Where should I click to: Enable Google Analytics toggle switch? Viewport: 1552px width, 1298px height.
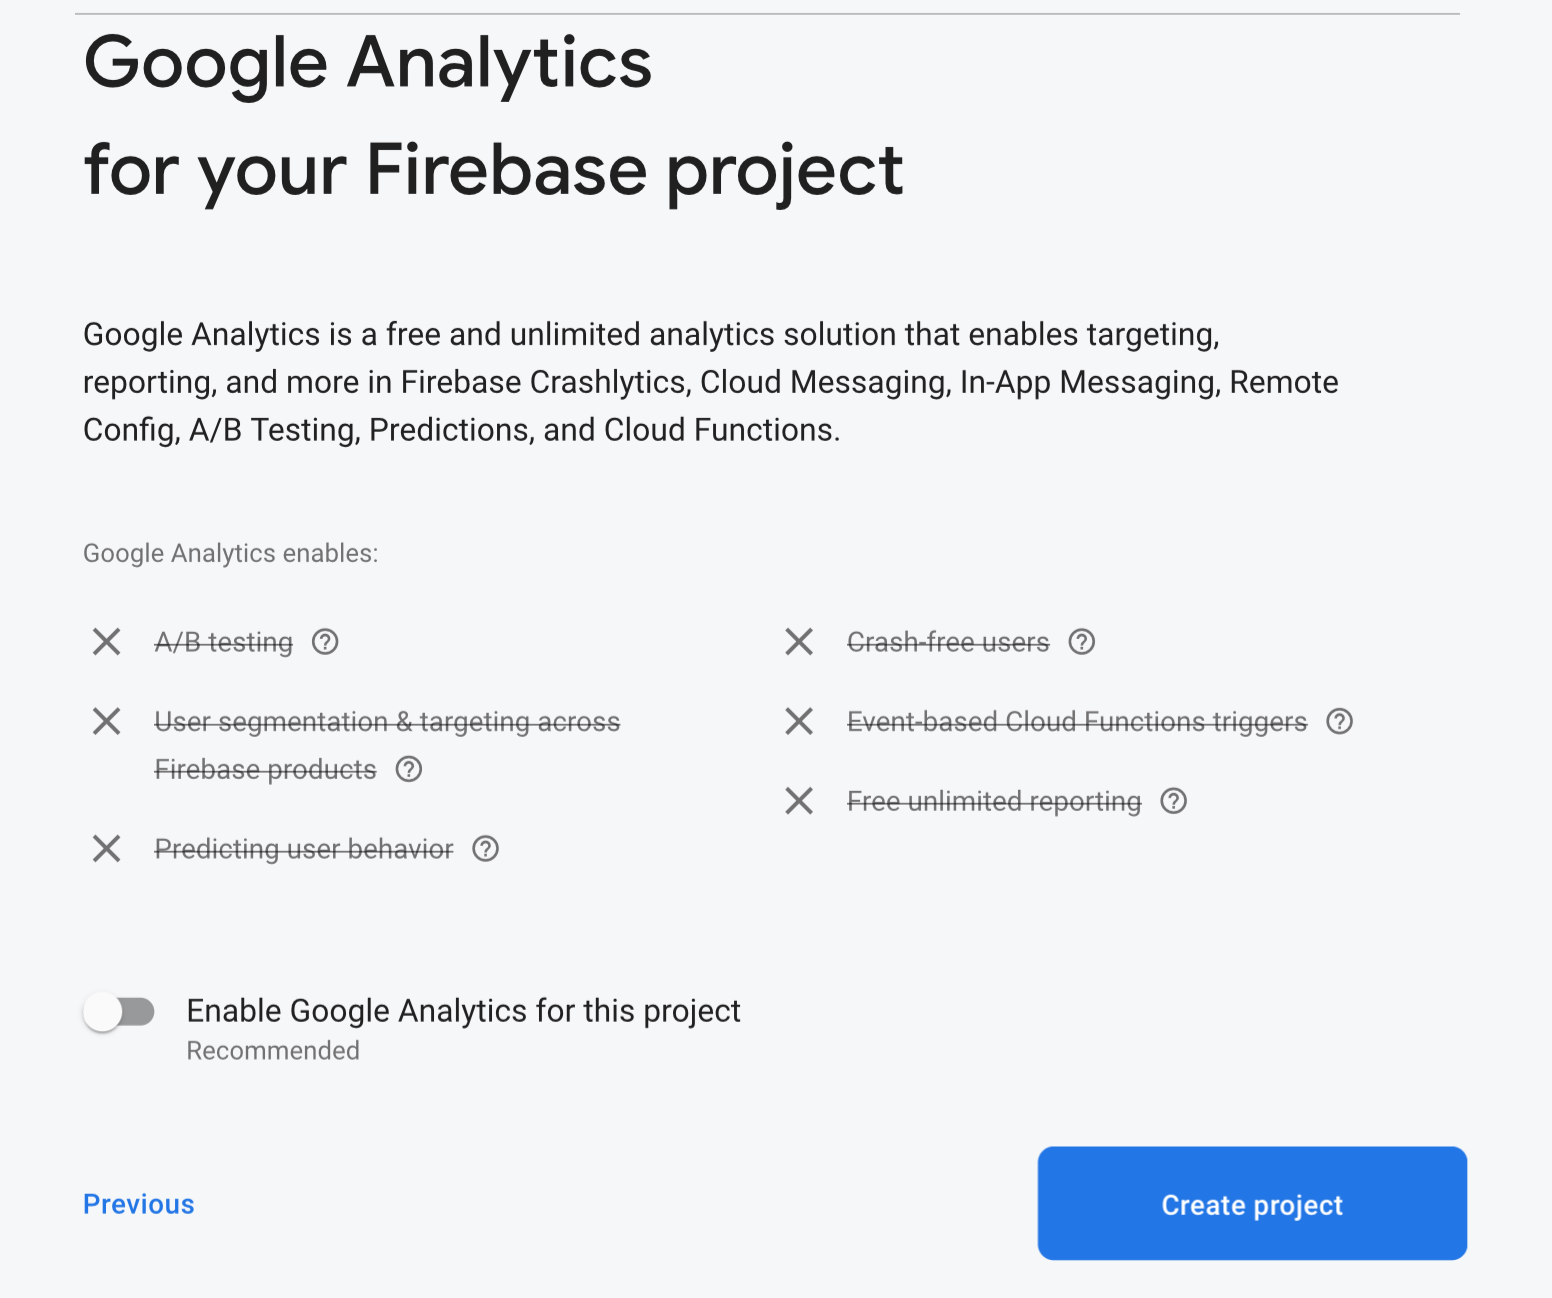pos(119,1013)
